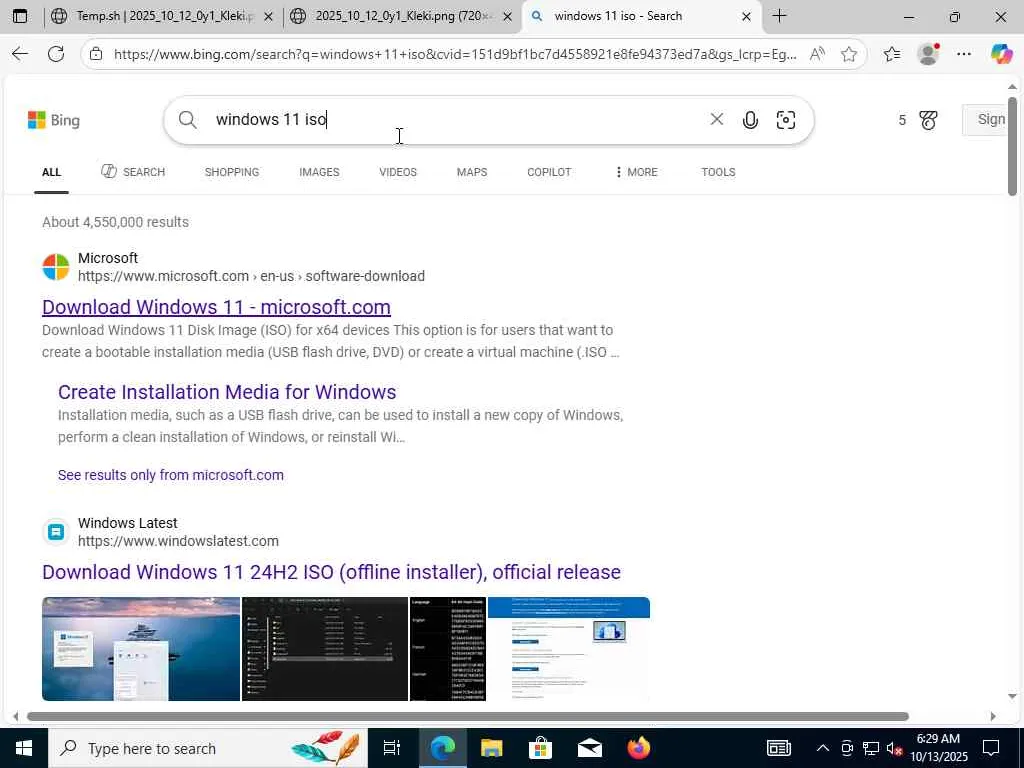Select the SHOPPING results tab
1024x768 pixels.
point(232,172)
